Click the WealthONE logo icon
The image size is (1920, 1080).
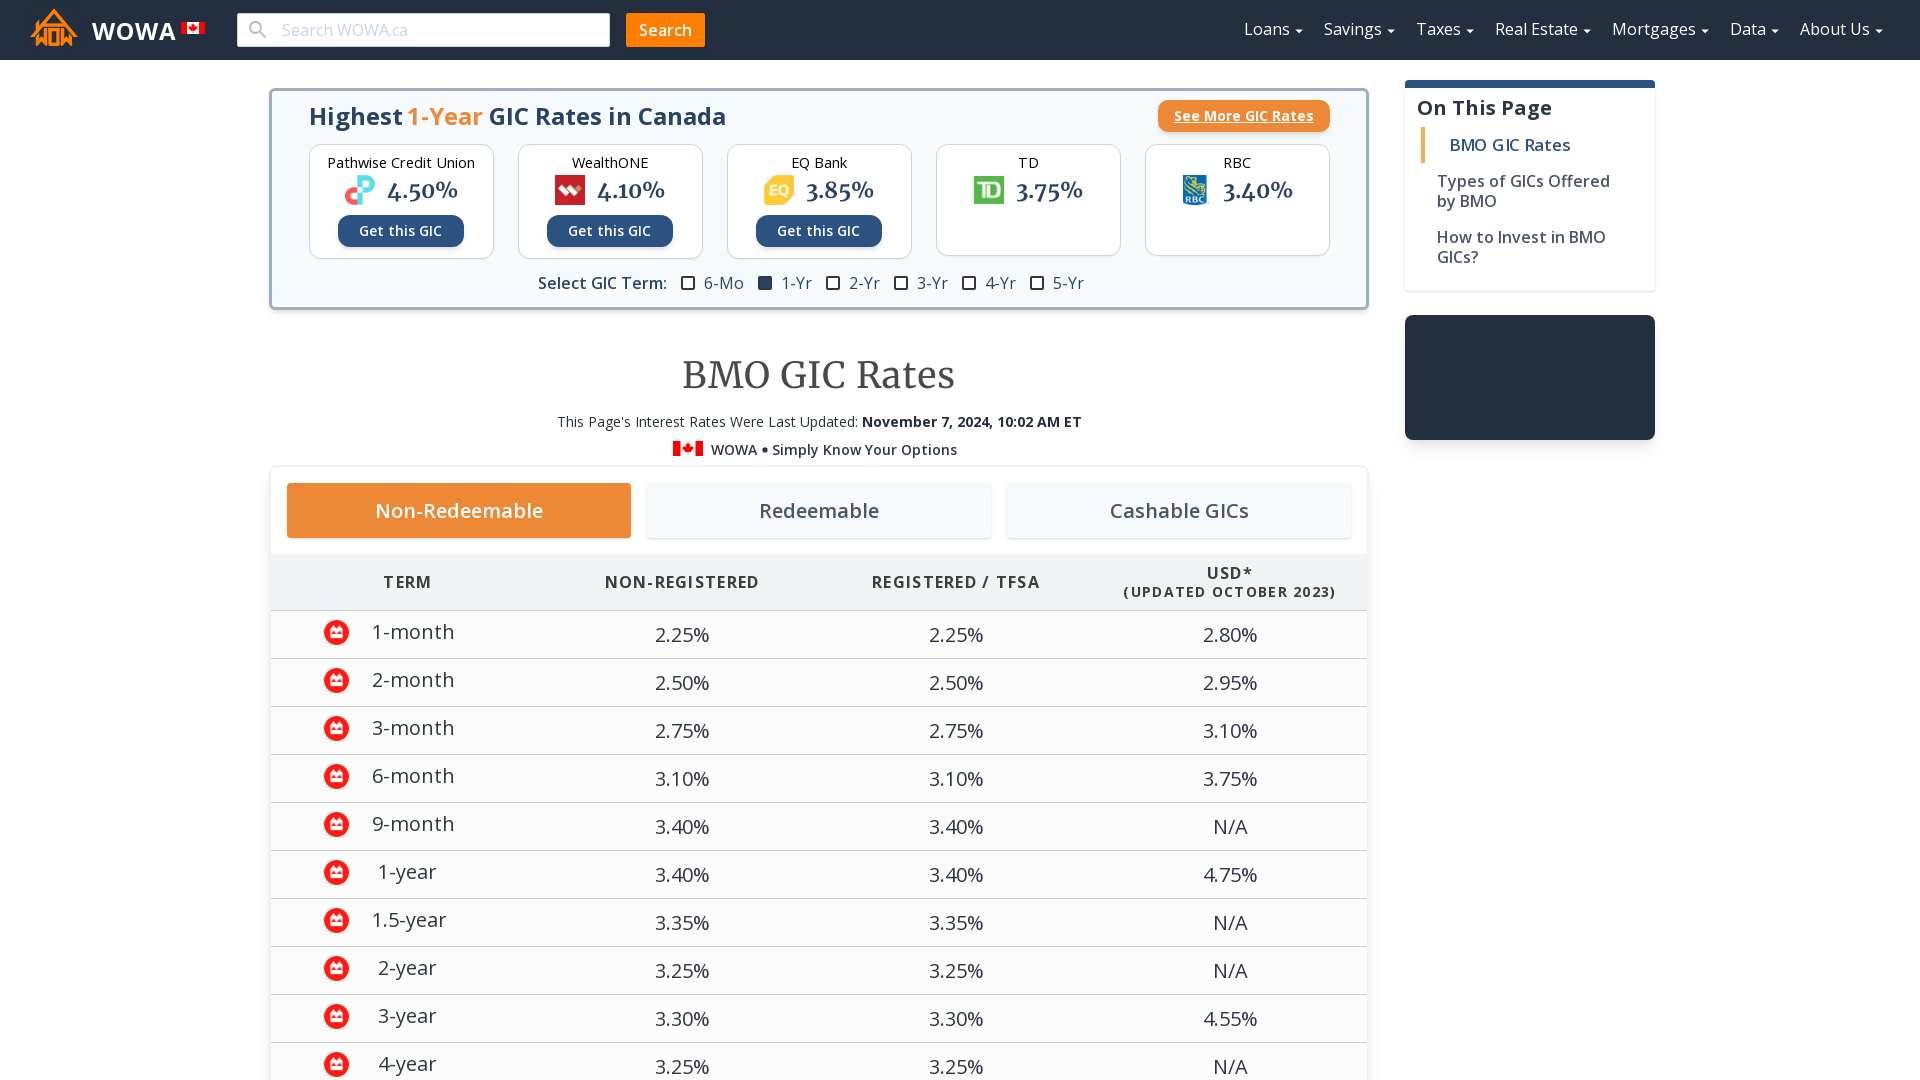tap(570, 190)
